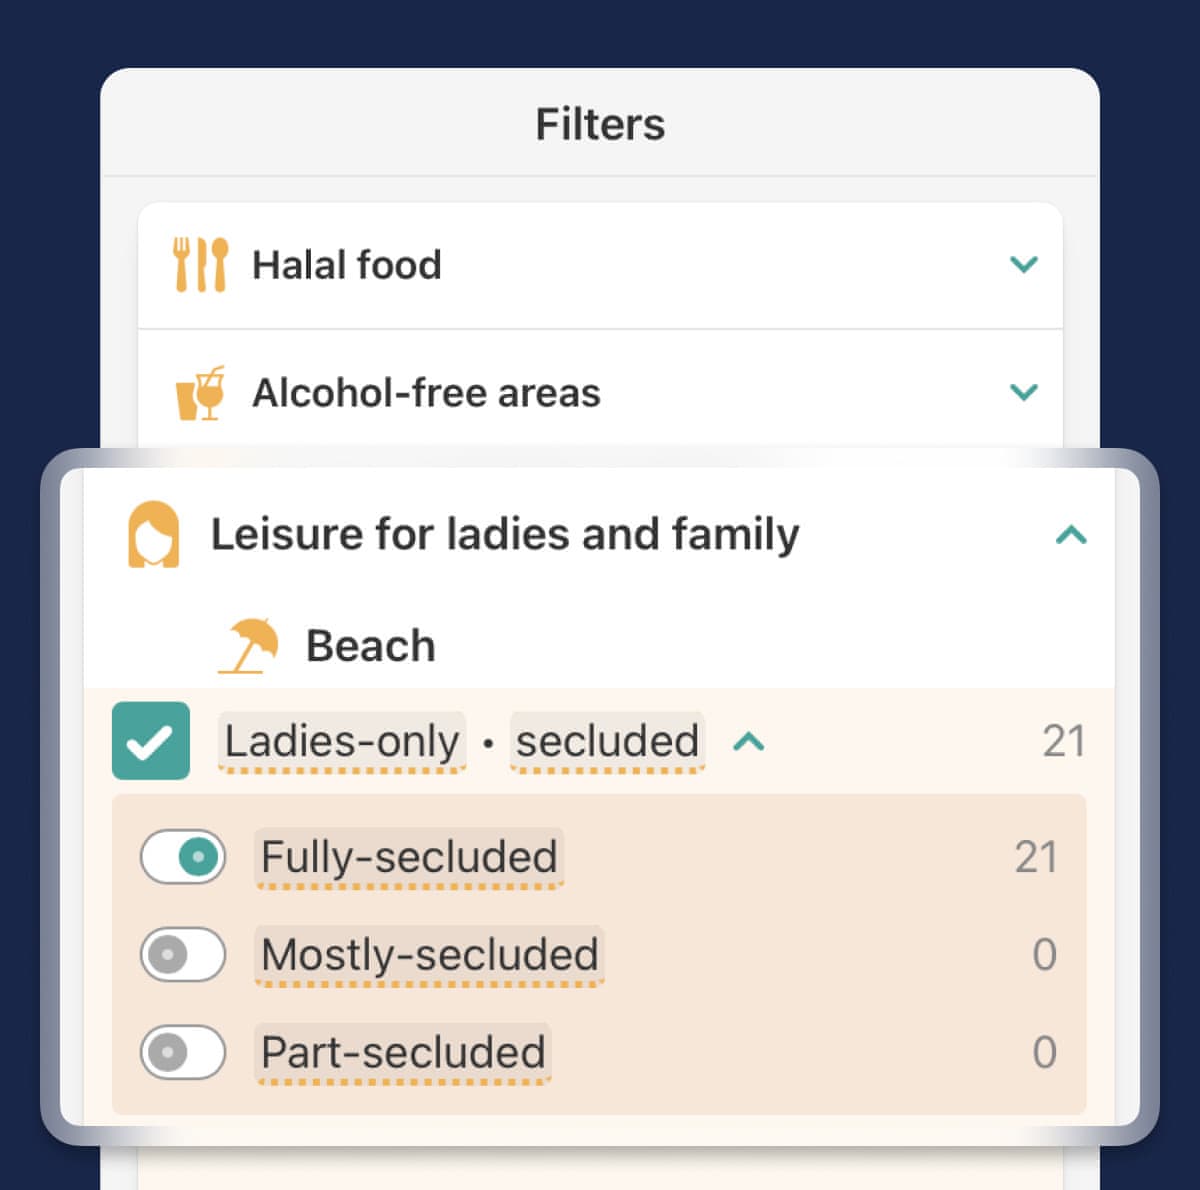This screenshot has height=1190, width=1200.
Task: Collapse Leisure for ladies and family section
Action: point(1070,535)
